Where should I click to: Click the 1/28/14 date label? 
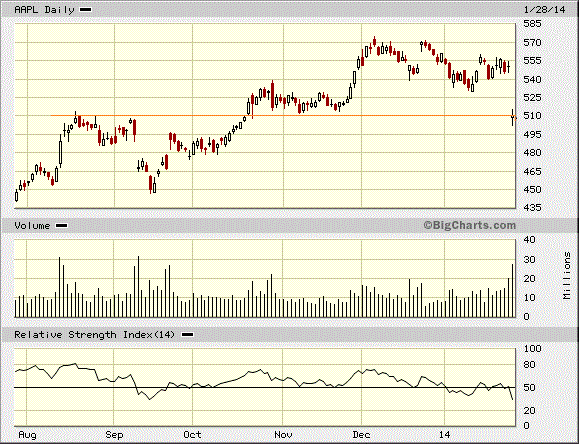(x=544, y=10)
